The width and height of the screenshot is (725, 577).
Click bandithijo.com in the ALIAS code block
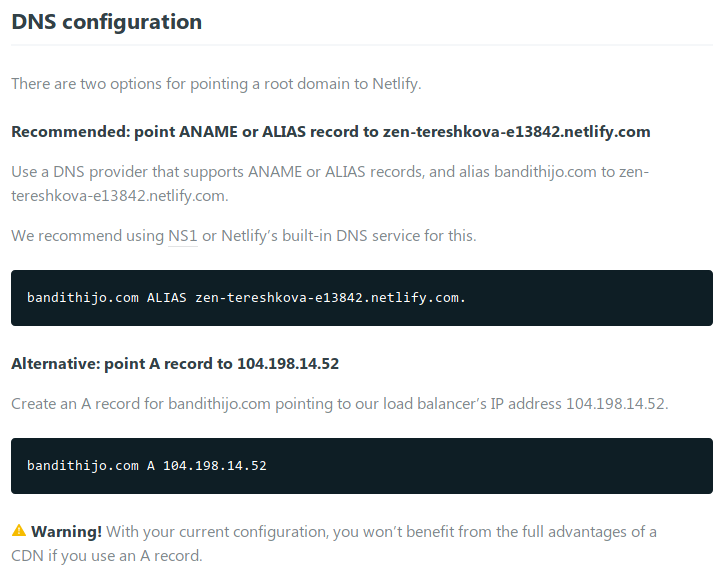click(82, 298)
